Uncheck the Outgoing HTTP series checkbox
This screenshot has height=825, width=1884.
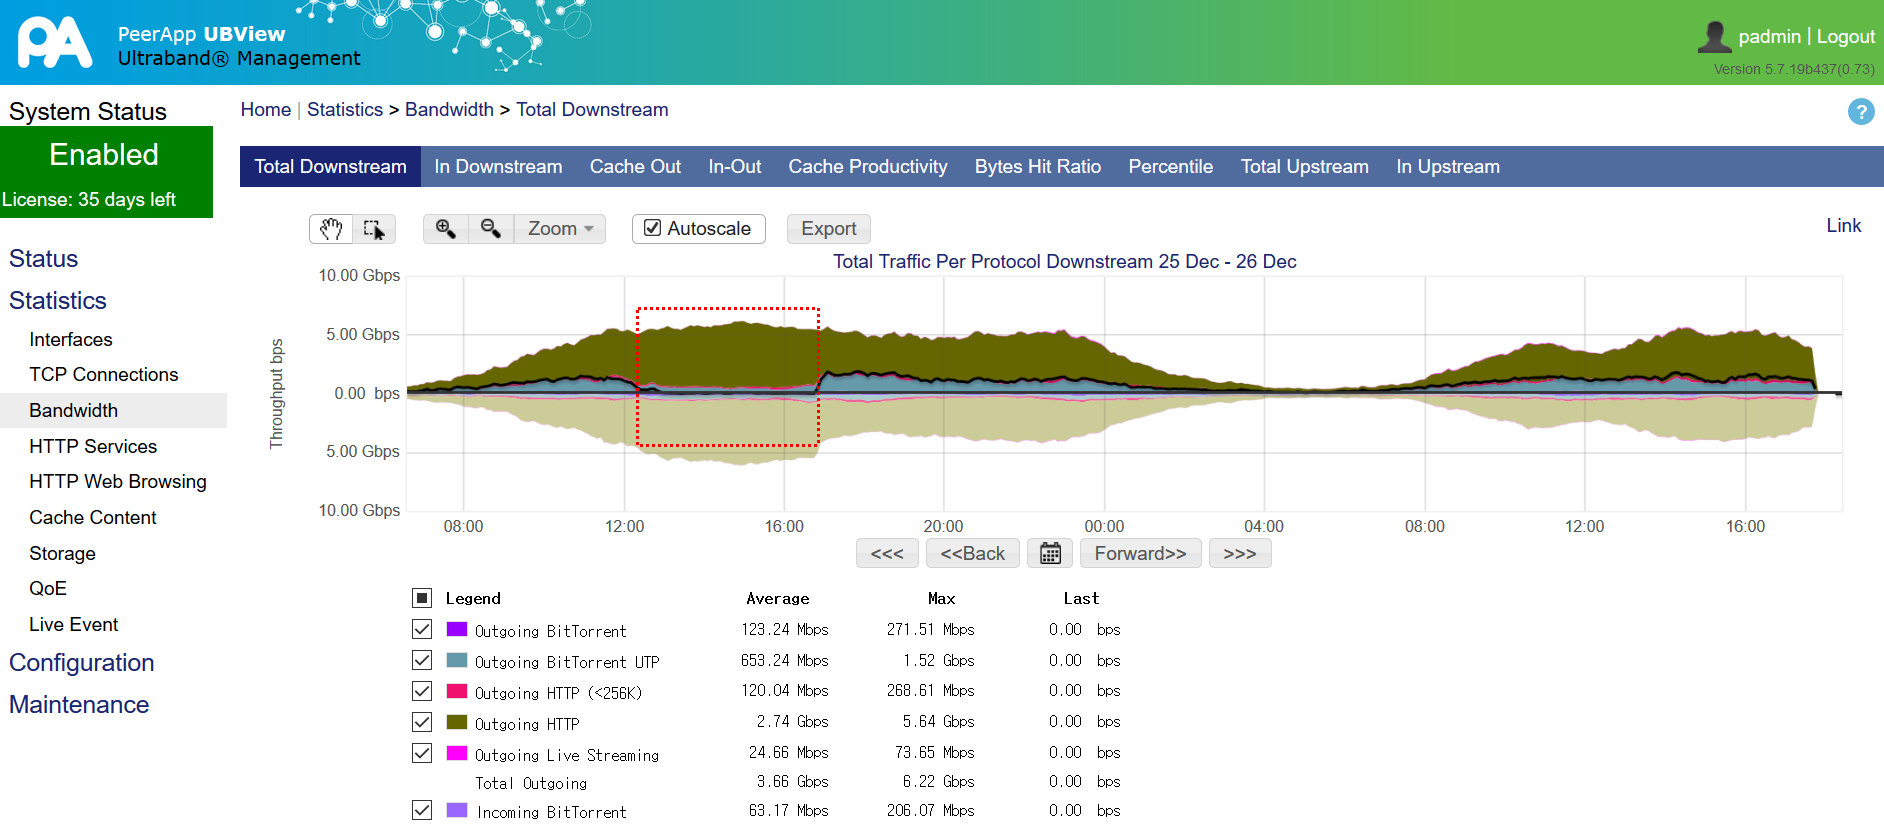pos(422,722)
